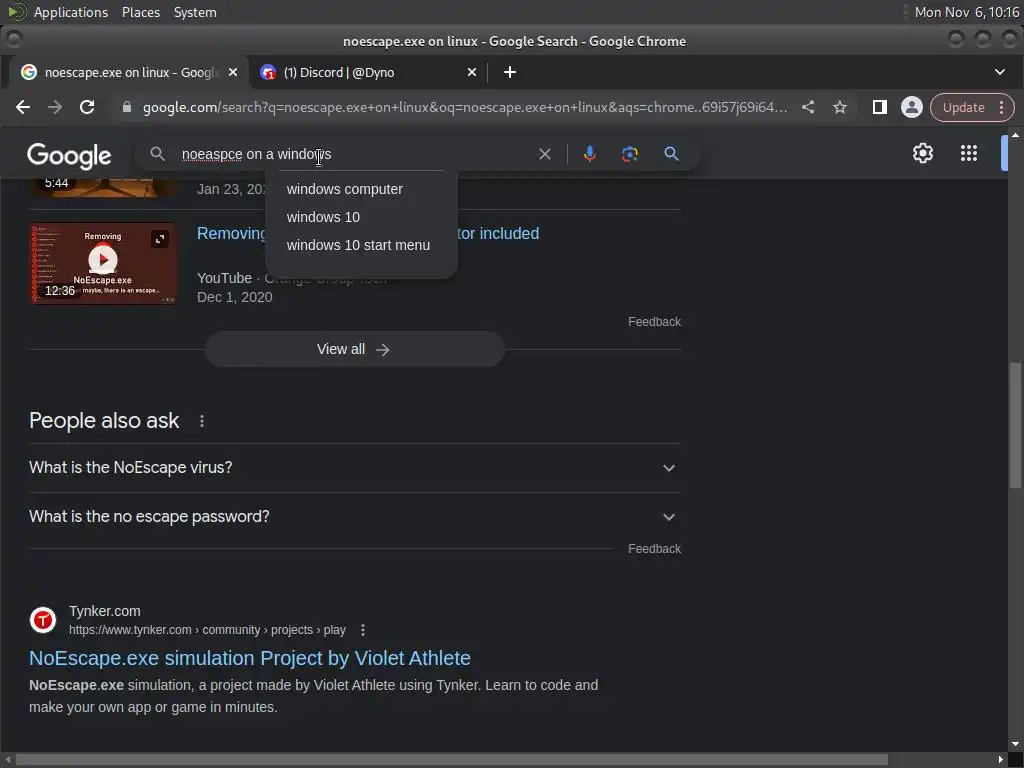Image resolution: width=1024 pixels, height=768 pixels.
Task: Click the address bar URL text
Action: coord(464,107)
